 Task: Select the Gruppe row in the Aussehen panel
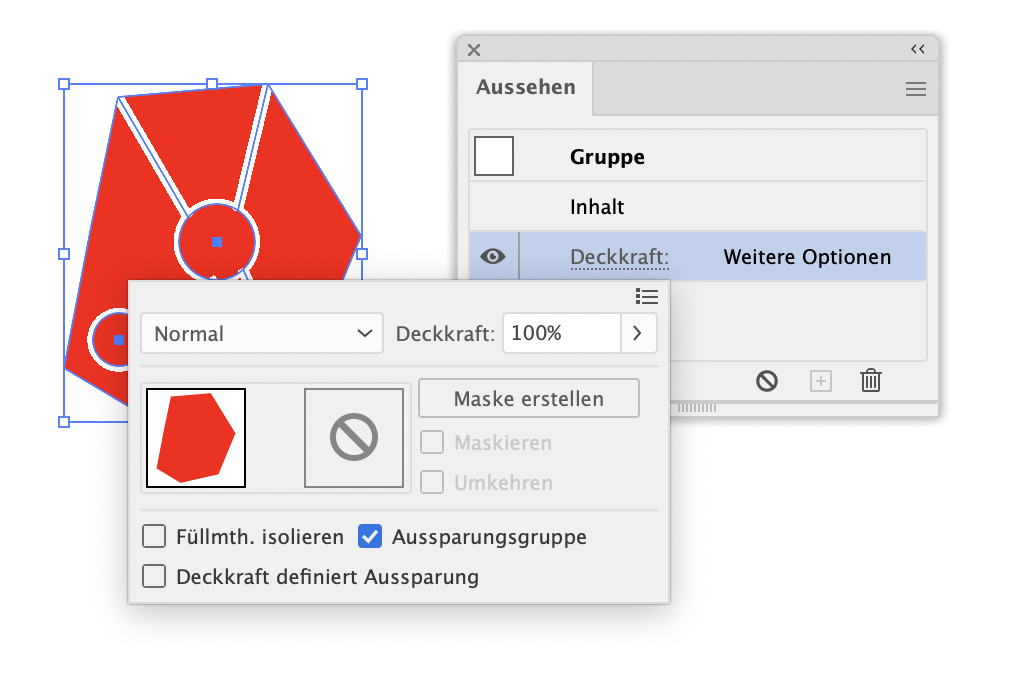point(607,156)
